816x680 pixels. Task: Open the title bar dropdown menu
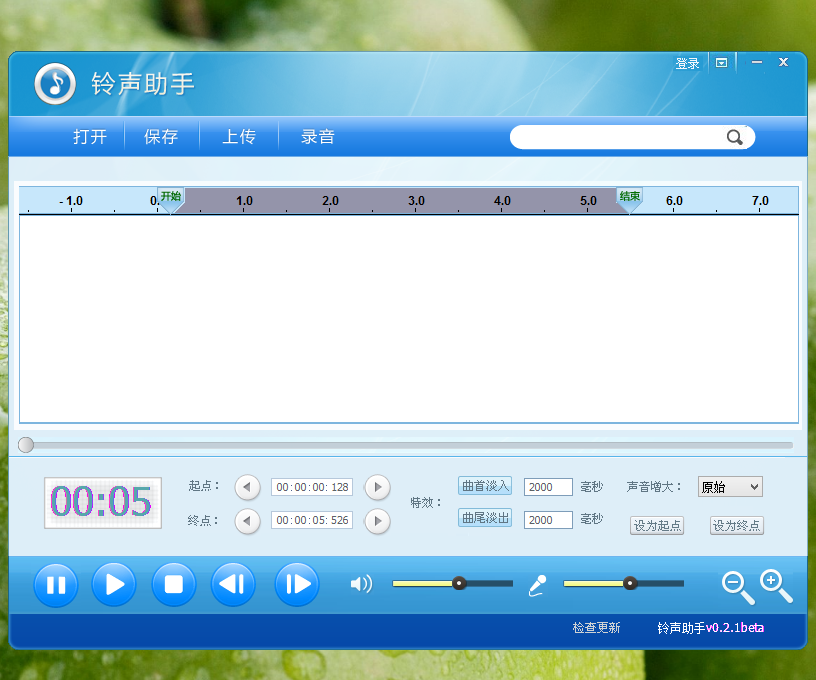coord(721,62)
